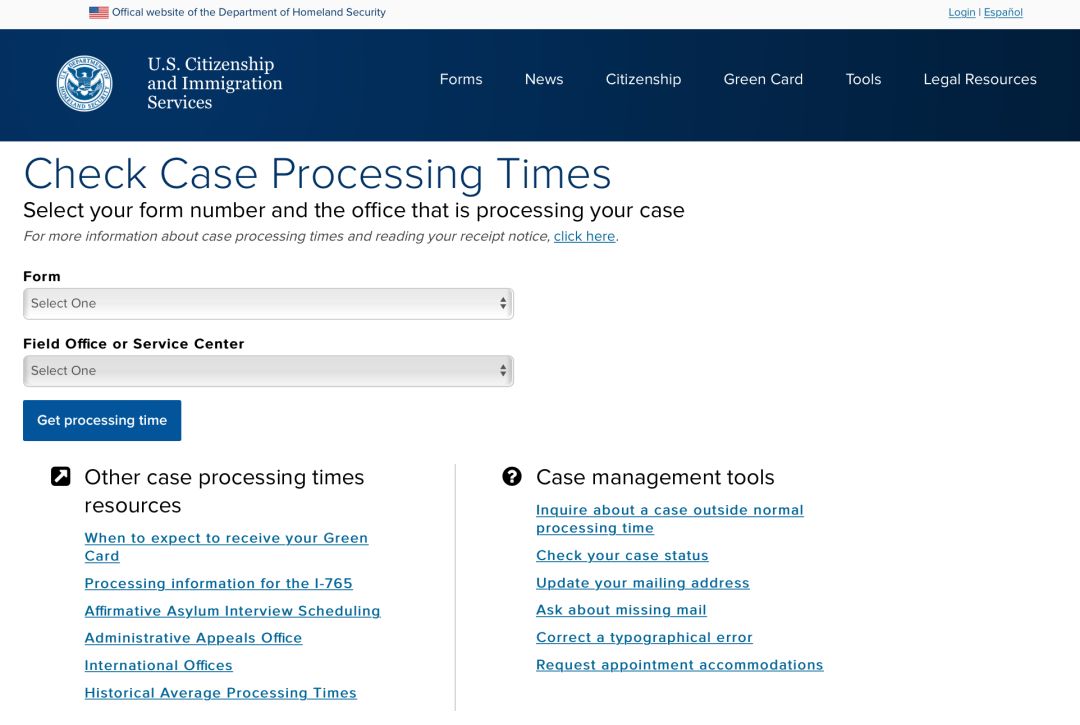Follow the "click here" information link
Screen dimensions: 1080x725
pyautogui.click(x=584, y=237)
